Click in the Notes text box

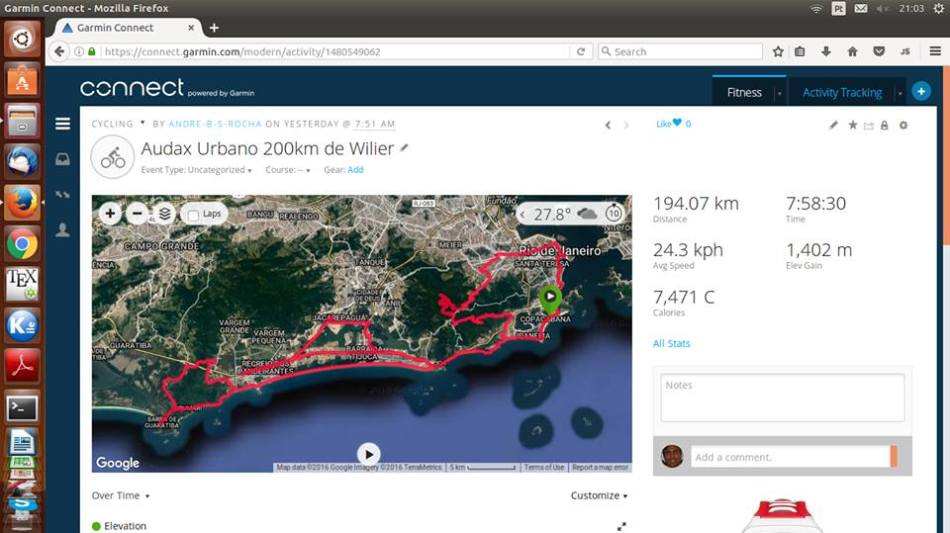tap(782, 397)
